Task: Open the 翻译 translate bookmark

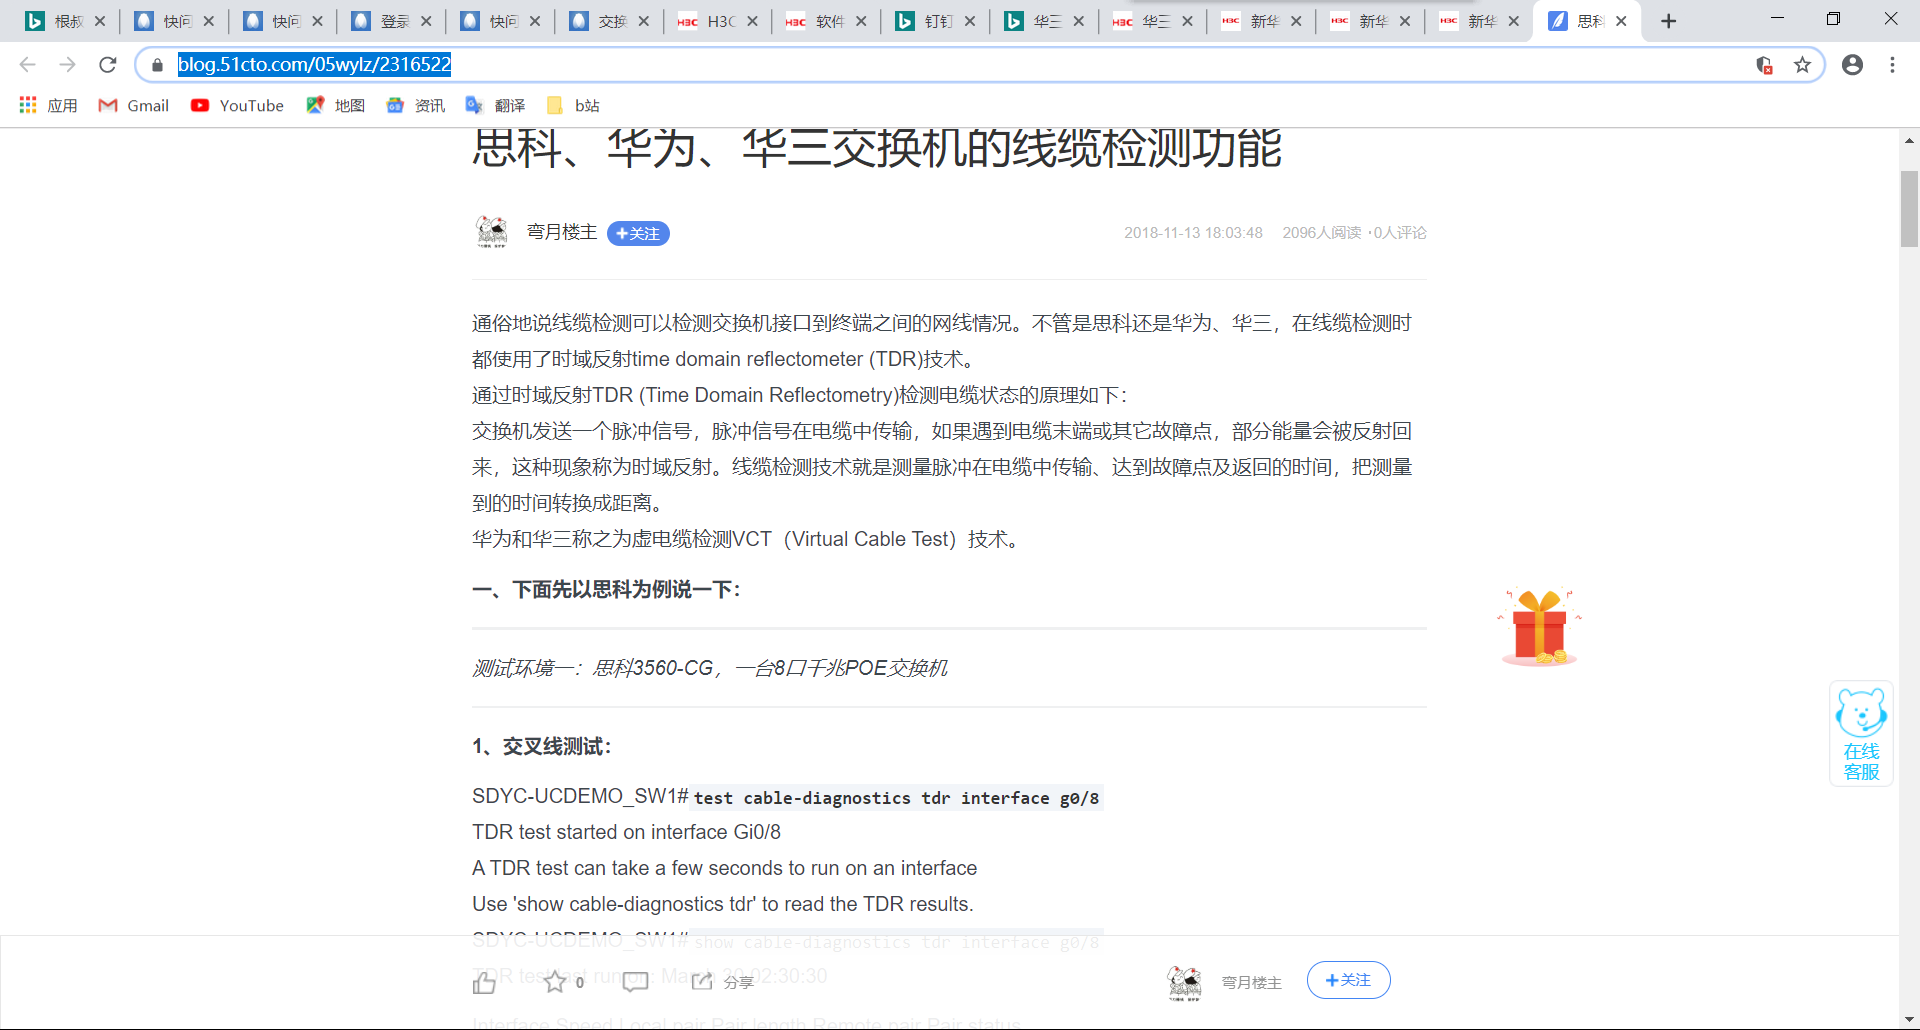Action: click(x=495, y=105)
